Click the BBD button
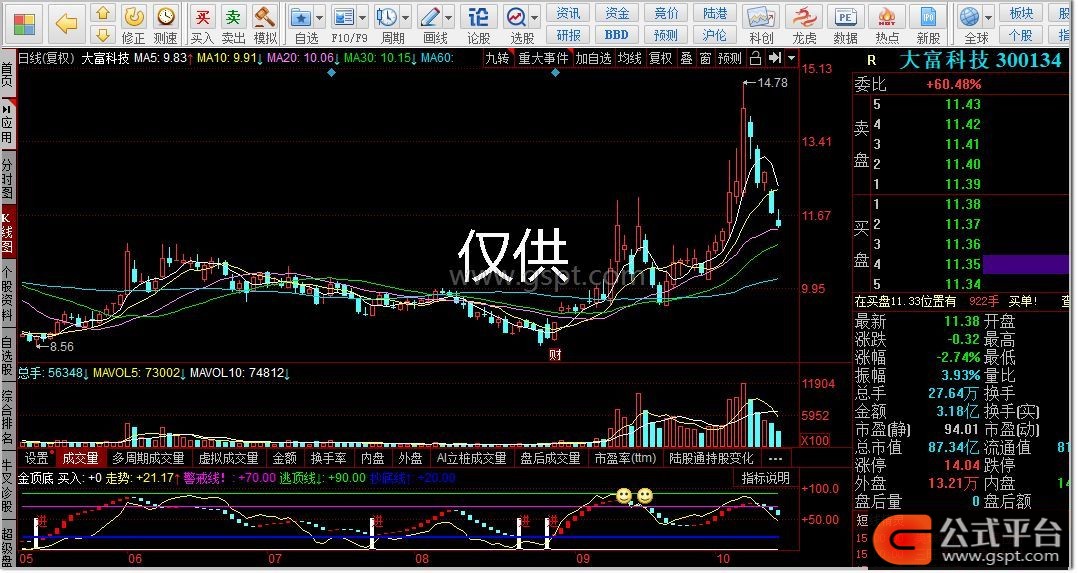The width and height of the screenshot is (1078, 573). pyautogui.click(x=617, y=34)
